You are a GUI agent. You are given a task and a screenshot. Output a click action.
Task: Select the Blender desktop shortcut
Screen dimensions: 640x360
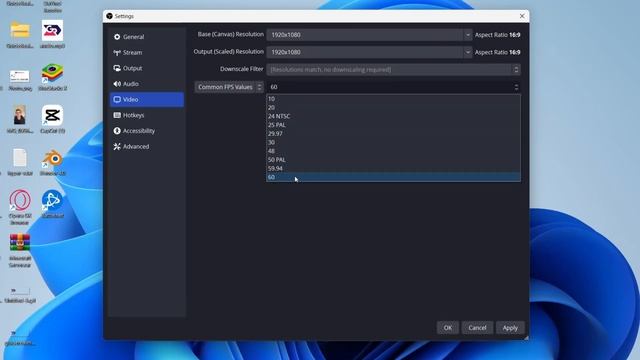coord(52,162)
